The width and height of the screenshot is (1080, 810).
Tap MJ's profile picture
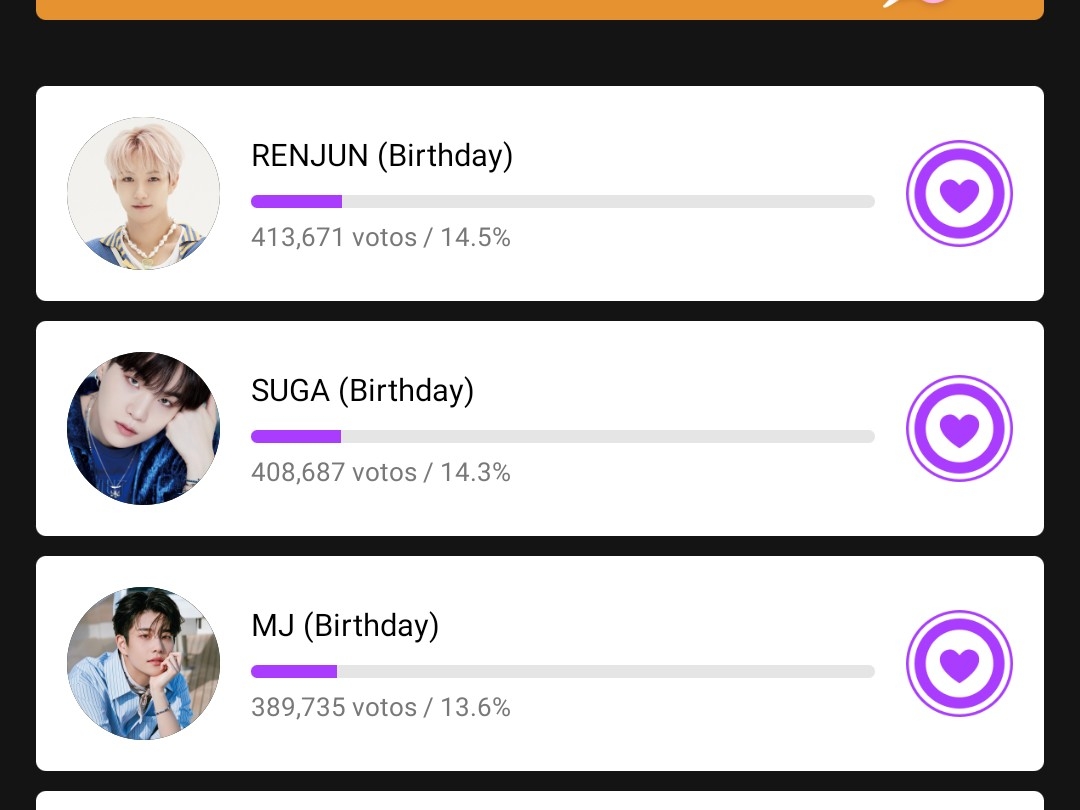[x=143, y=664]
